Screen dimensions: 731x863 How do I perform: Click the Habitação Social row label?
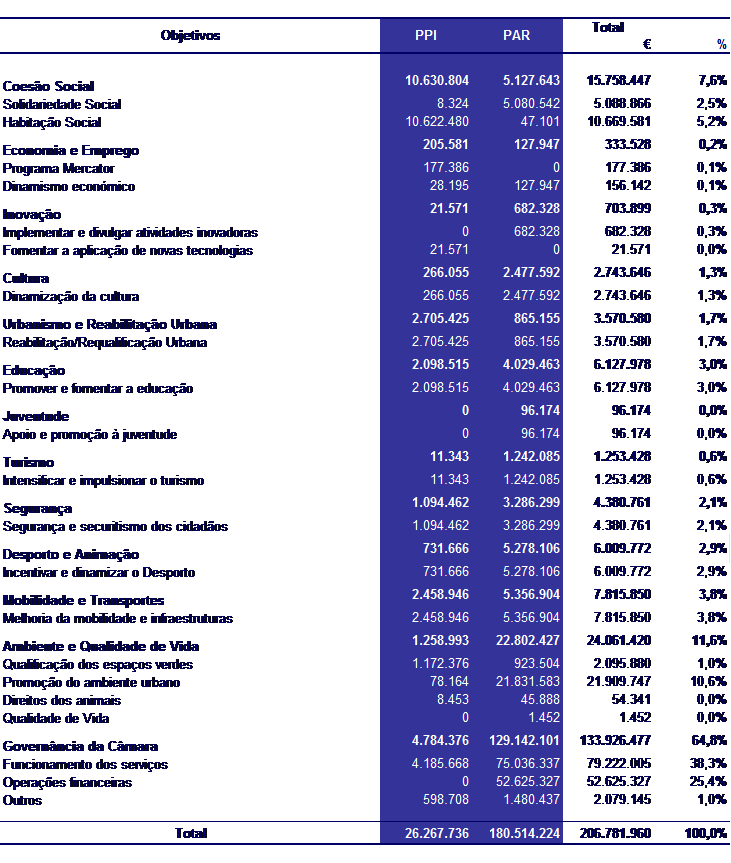point(52,122)
